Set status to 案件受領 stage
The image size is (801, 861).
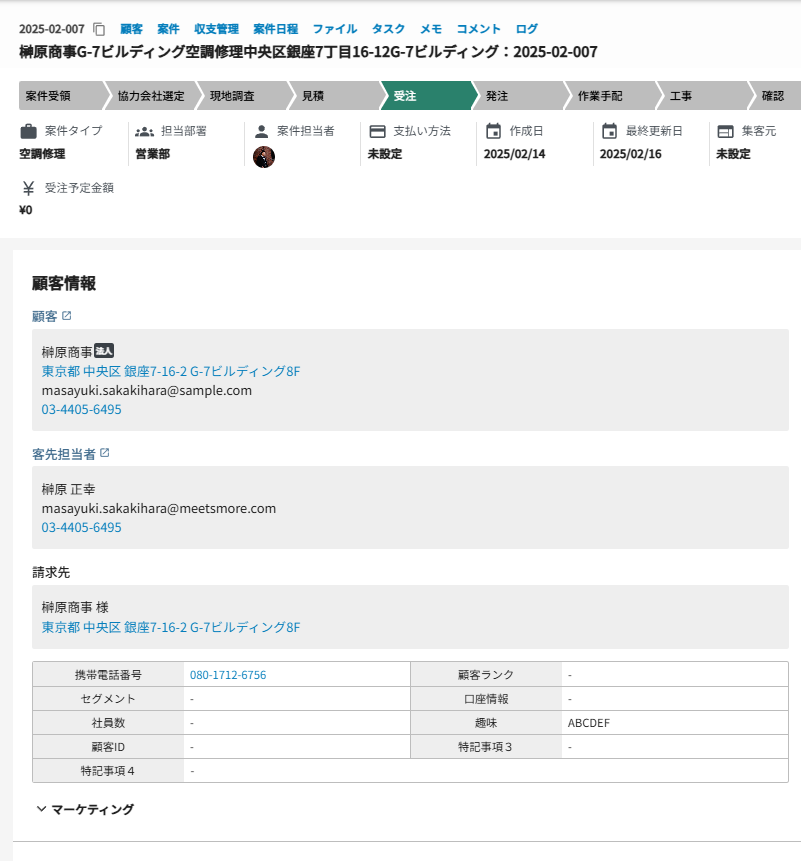point(61,96)
